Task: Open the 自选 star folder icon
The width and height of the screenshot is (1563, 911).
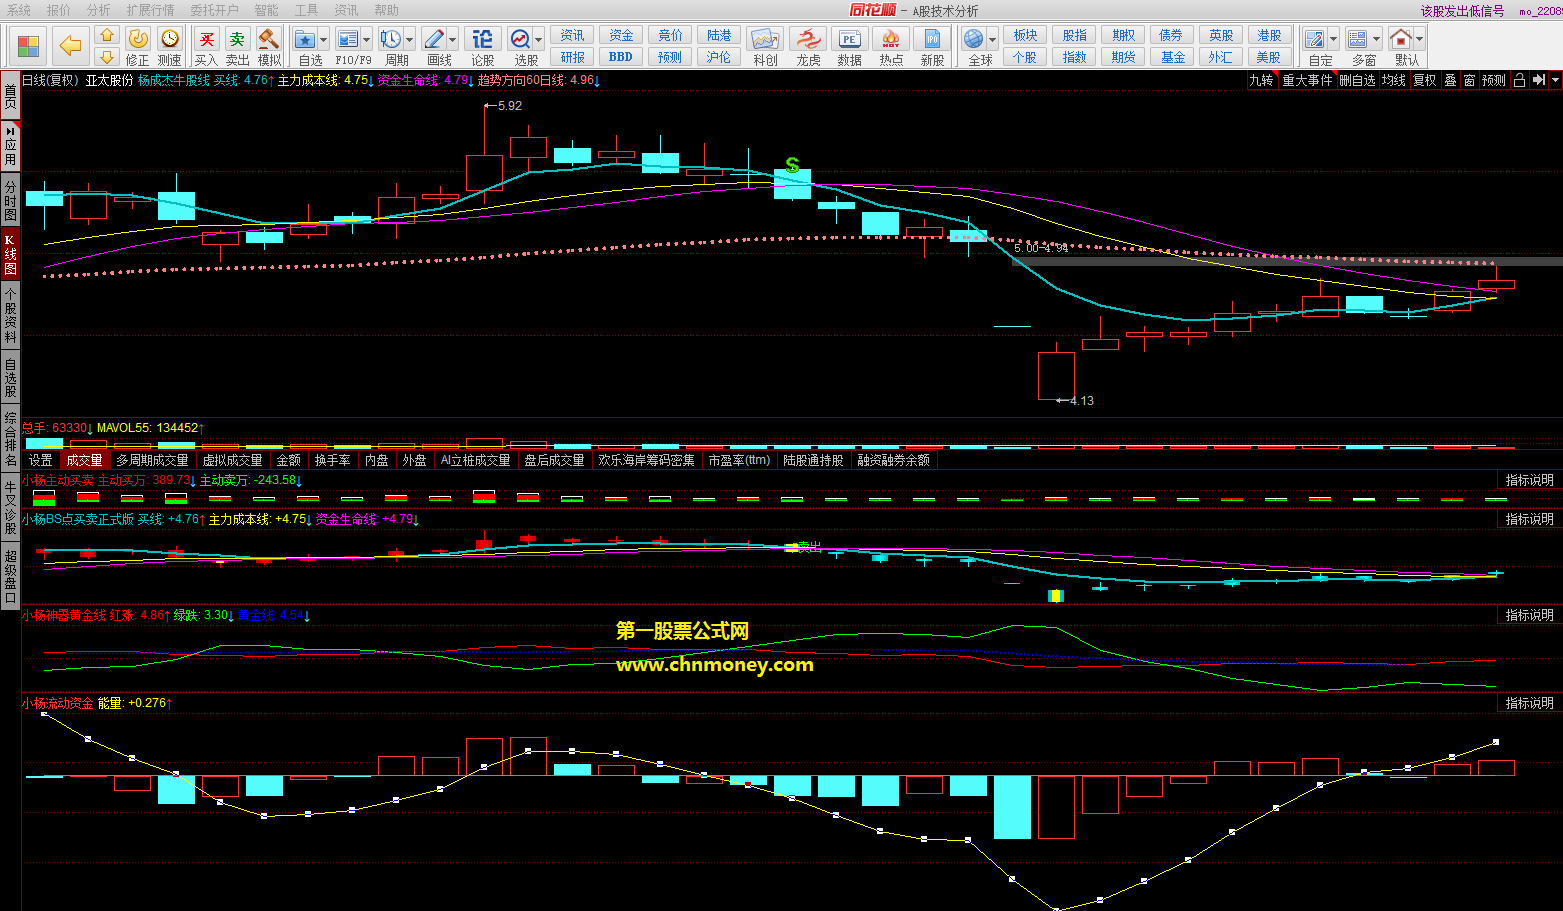Action: (305, 39)
